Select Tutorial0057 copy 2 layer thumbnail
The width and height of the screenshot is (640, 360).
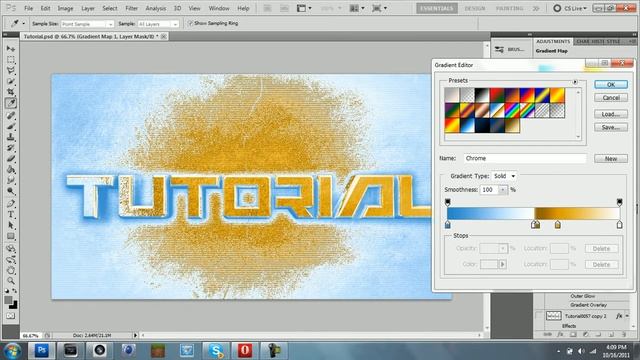pyautogui.click(x=553, y=316)
